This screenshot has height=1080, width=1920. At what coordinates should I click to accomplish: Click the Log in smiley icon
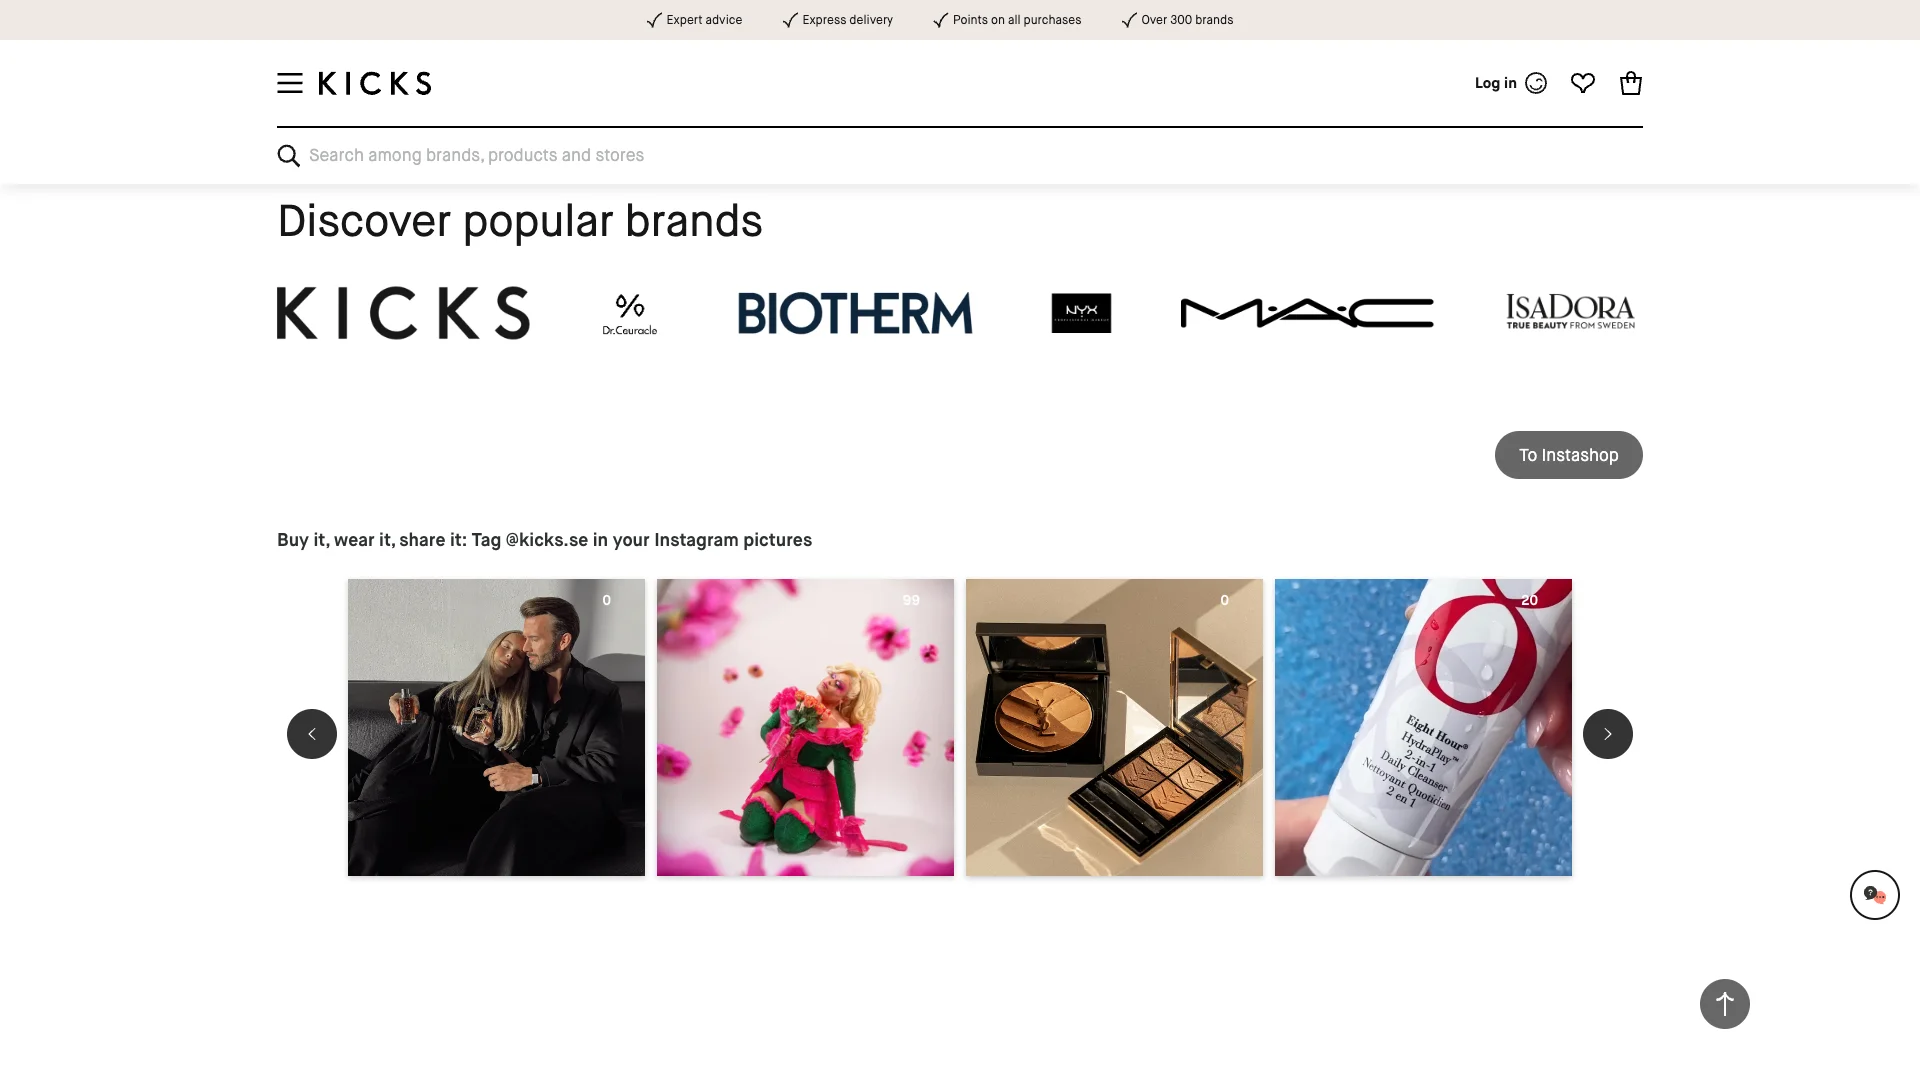(x=1536, y=83)
